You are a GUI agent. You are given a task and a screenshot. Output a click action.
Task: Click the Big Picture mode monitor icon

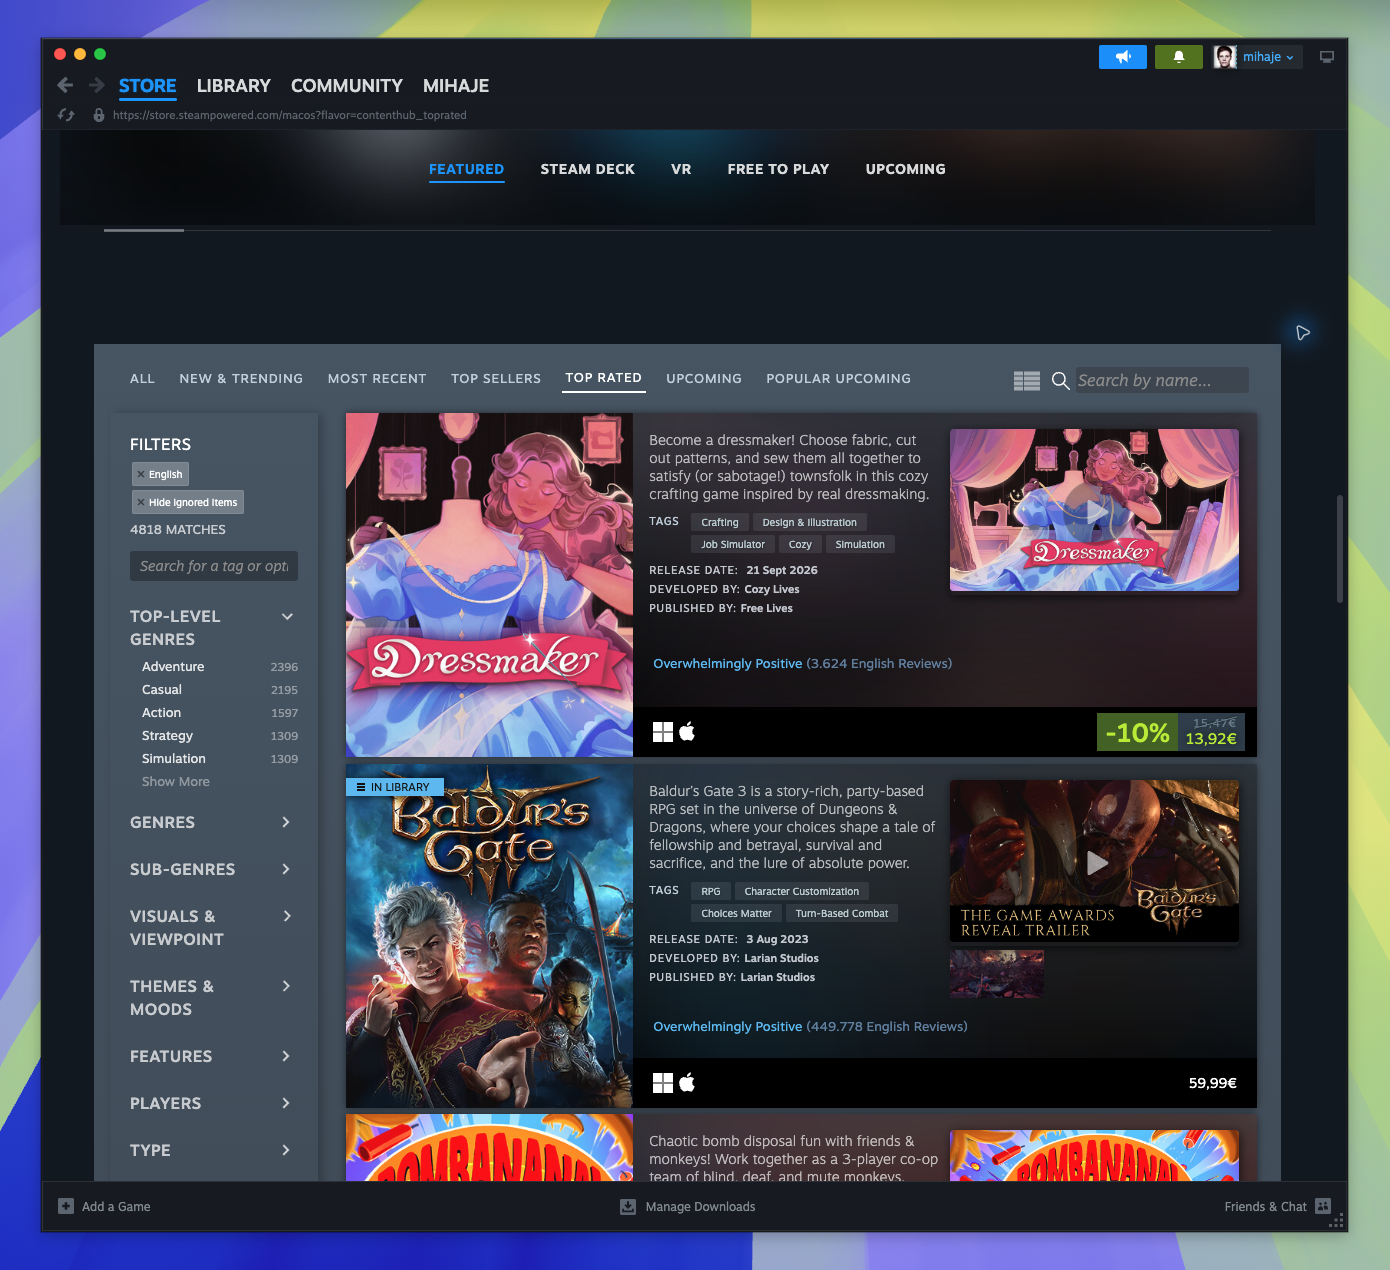(x=1327, y=57)
